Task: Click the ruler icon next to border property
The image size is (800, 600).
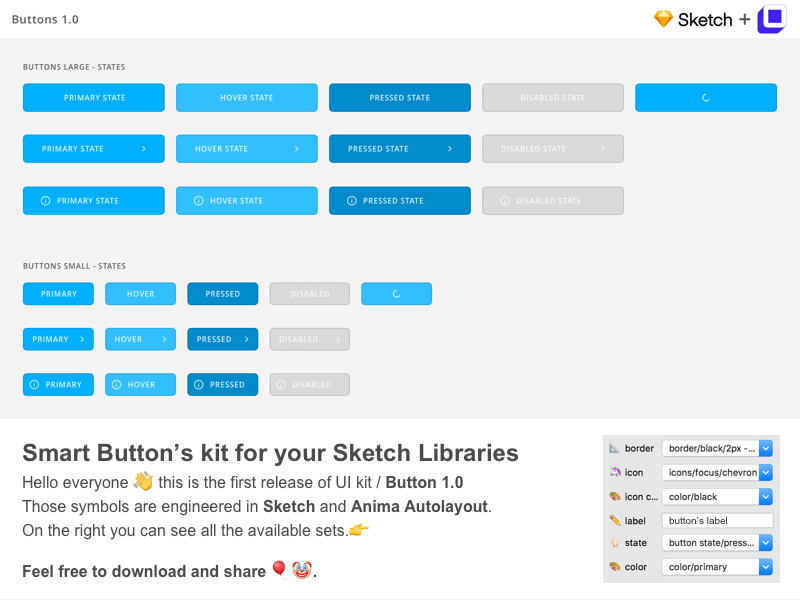Action: click(x=614, y=448)
